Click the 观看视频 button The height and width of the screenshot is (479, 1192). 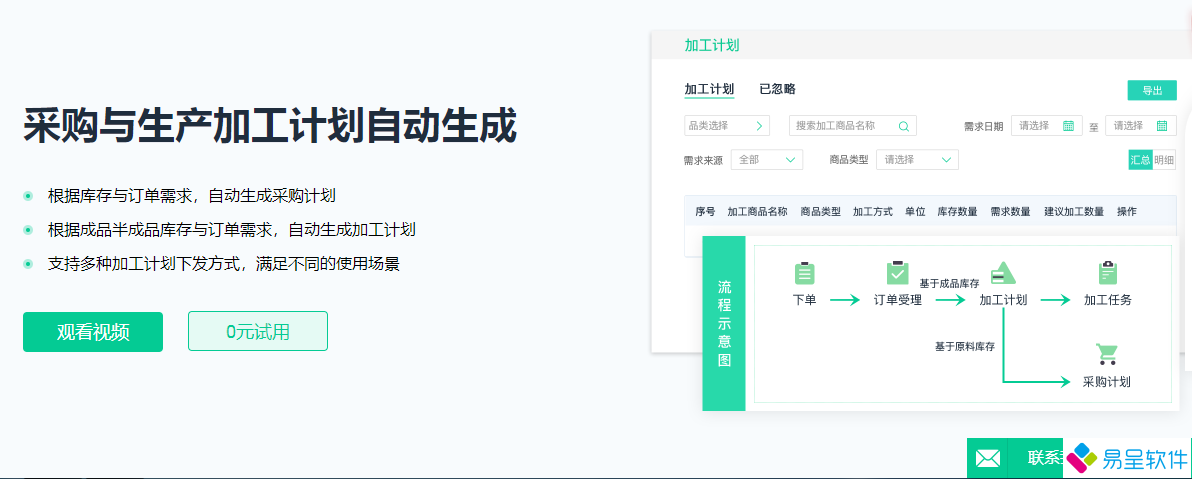coord(93,331)
